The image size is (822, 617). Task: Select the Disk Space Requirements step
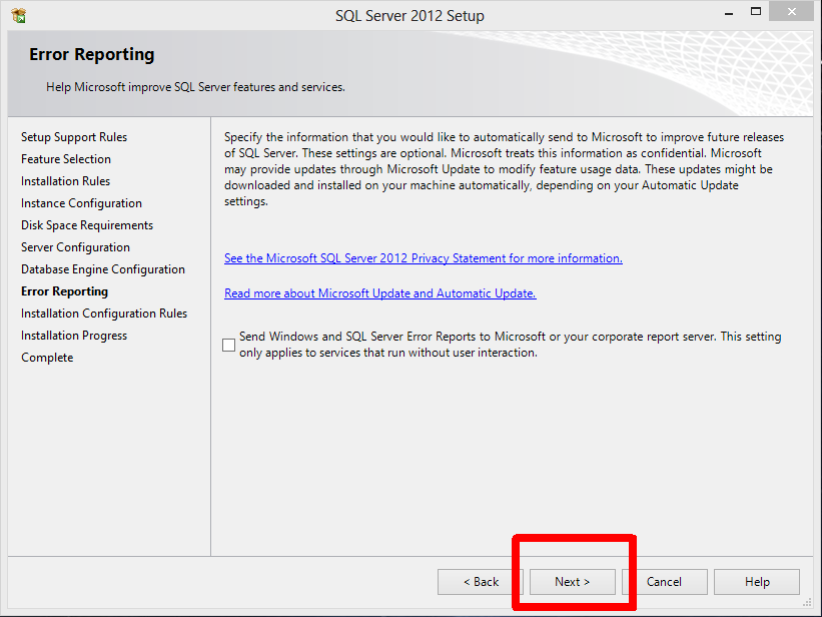coord(87,225)
